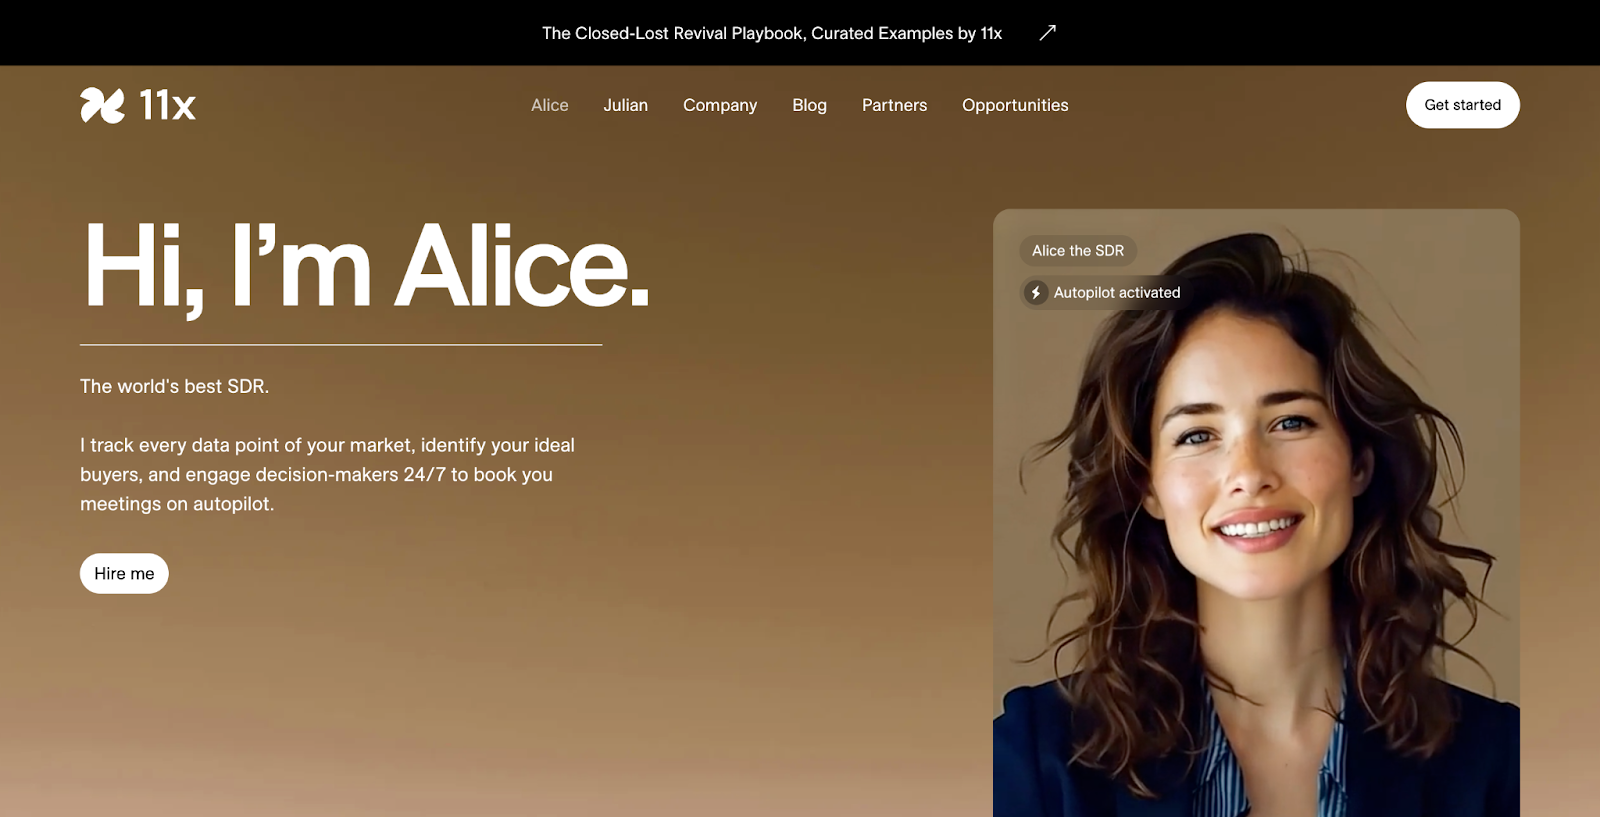Click the Get started button
Screen dimensions: 1600x817
(1463, 105)
